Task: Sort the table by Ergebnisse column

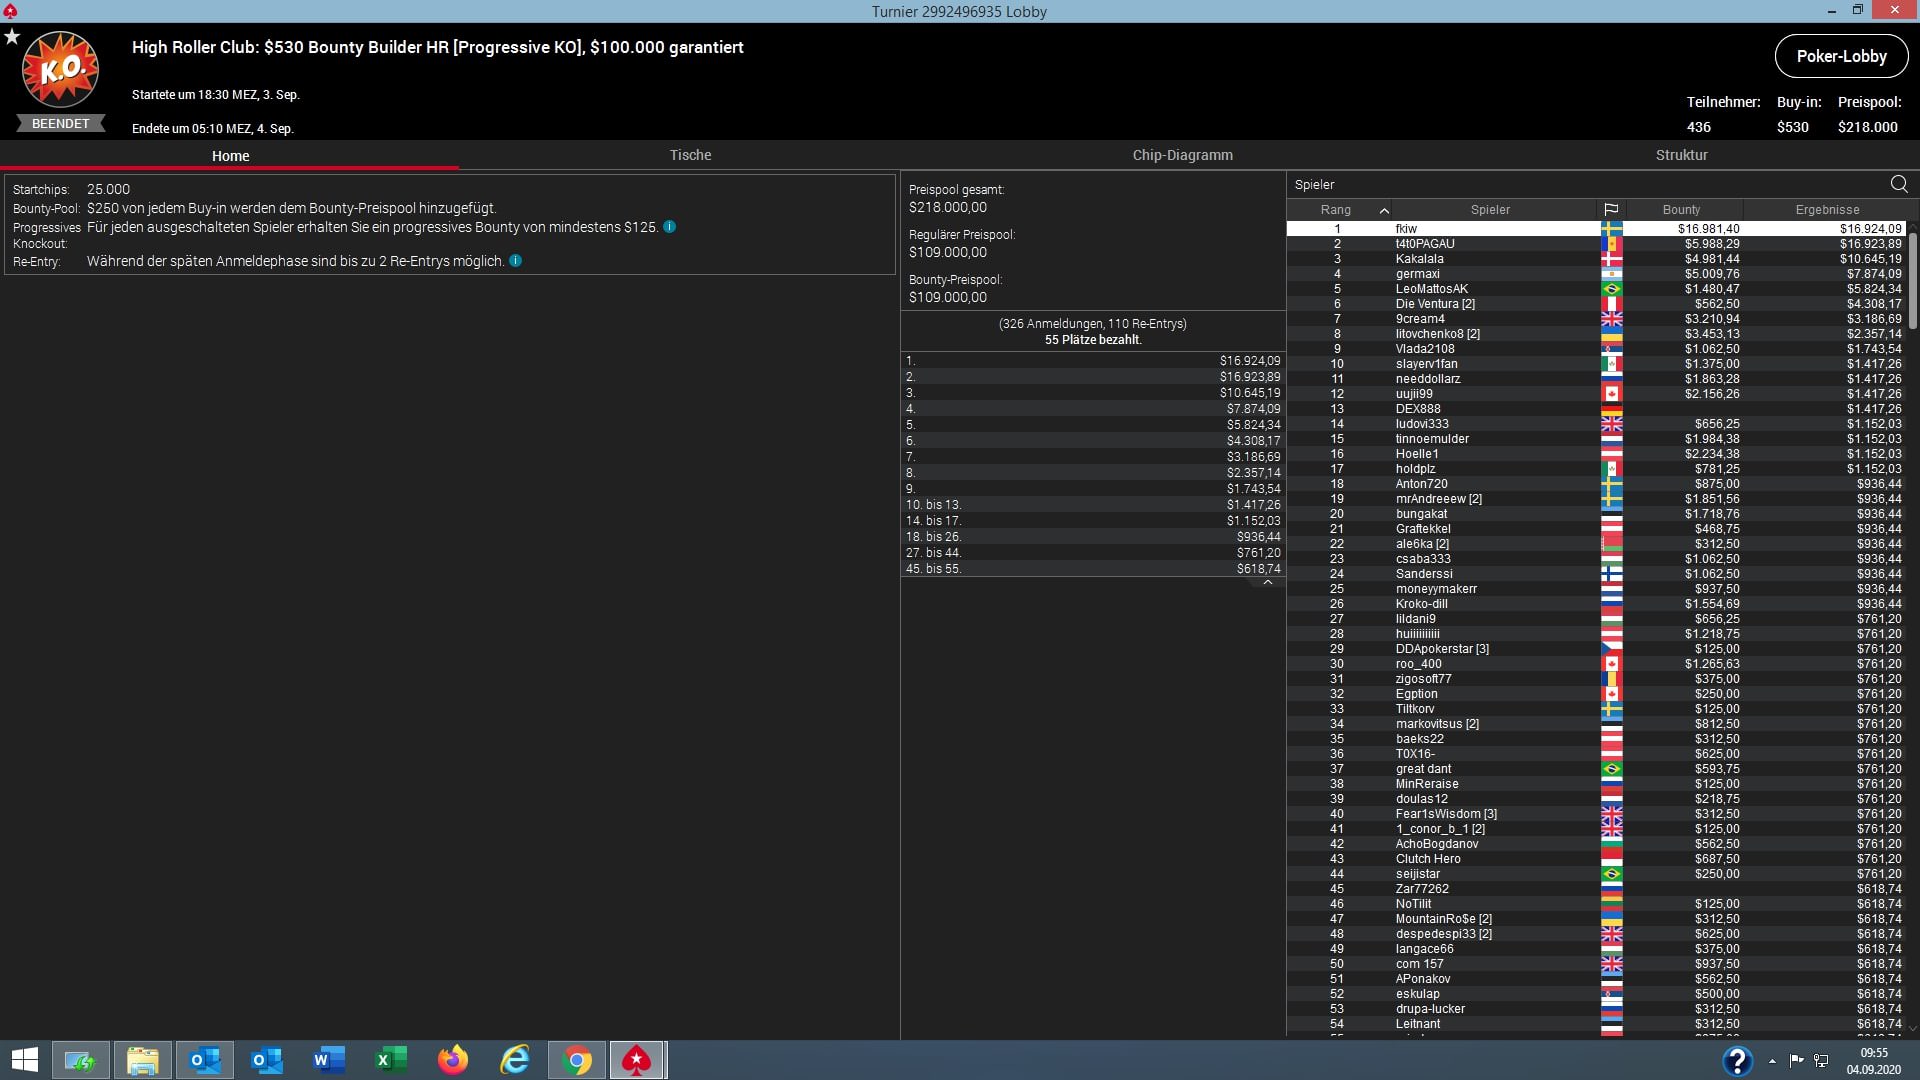Action: pyautogui.click(x=1827, y=210)
